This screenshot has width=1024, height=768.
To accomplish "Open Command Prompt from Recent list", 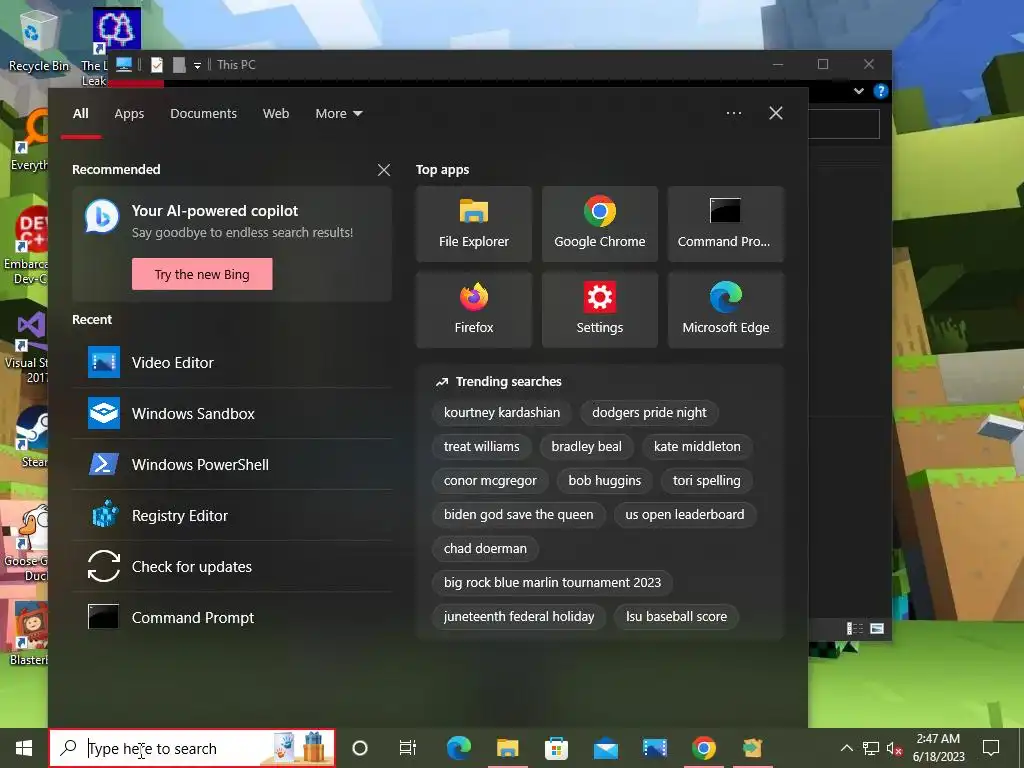I will (232, 617).
